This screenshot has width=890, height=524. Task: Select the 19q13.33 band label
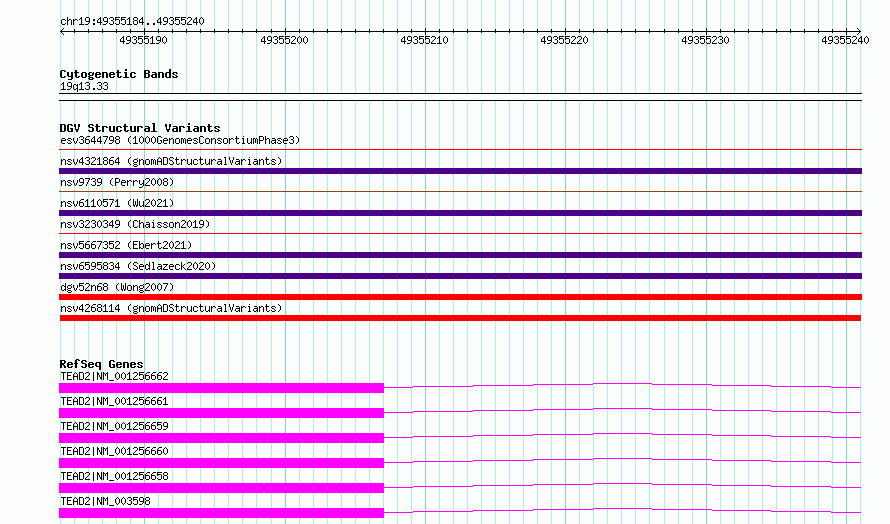(84, 86)
